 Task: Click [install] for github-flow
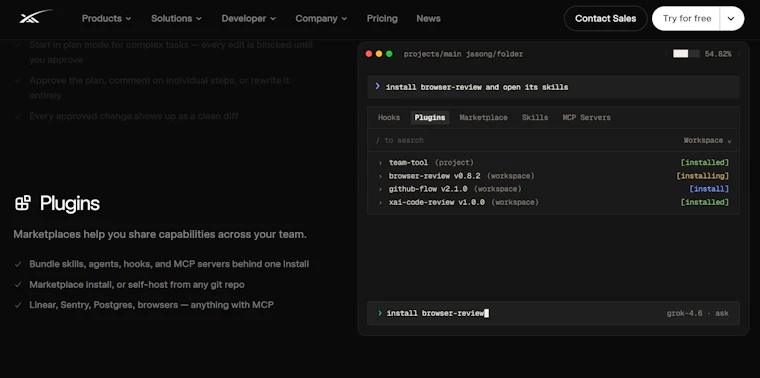pos(709,189)
